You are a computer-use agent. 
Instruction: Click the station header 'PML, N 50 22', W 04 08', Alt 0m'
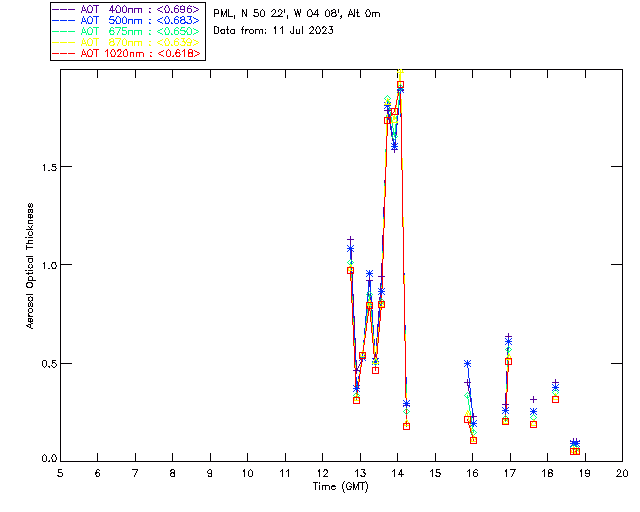pyautogui.click(x=297, y=14)
